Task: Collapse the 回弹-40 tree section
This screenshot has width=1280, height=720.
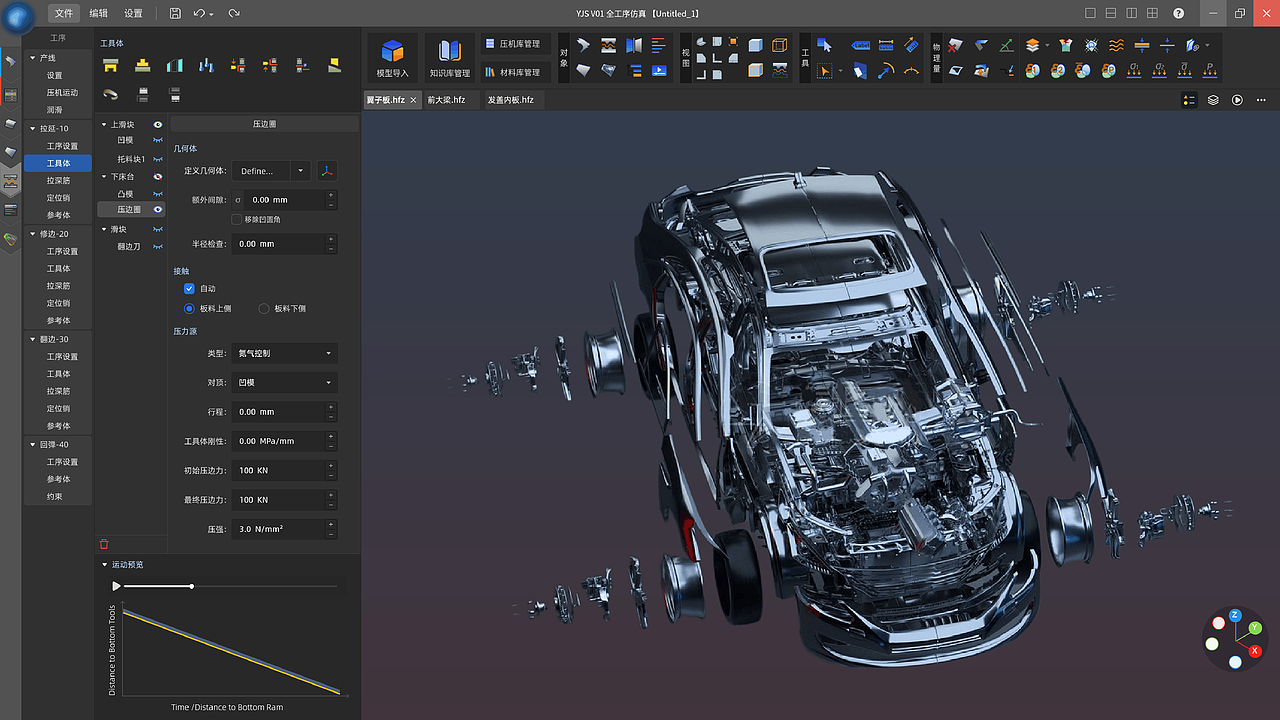Action: point(32,445)
